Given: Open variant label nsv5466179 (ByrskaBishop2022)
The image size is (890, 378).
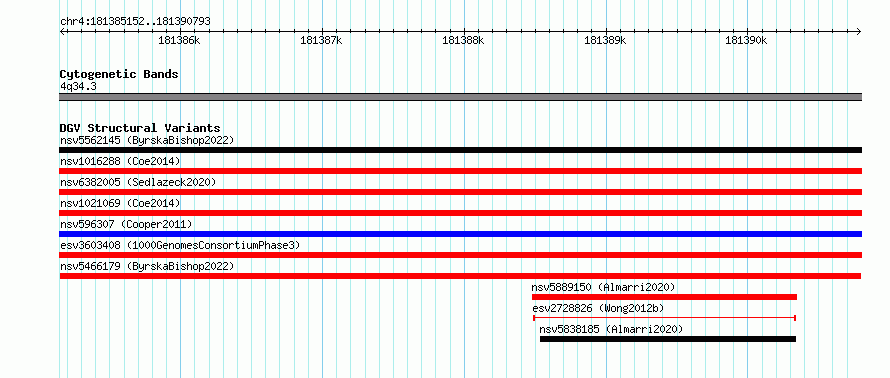Looking at the screenshot, I should (x=147, y=266).
